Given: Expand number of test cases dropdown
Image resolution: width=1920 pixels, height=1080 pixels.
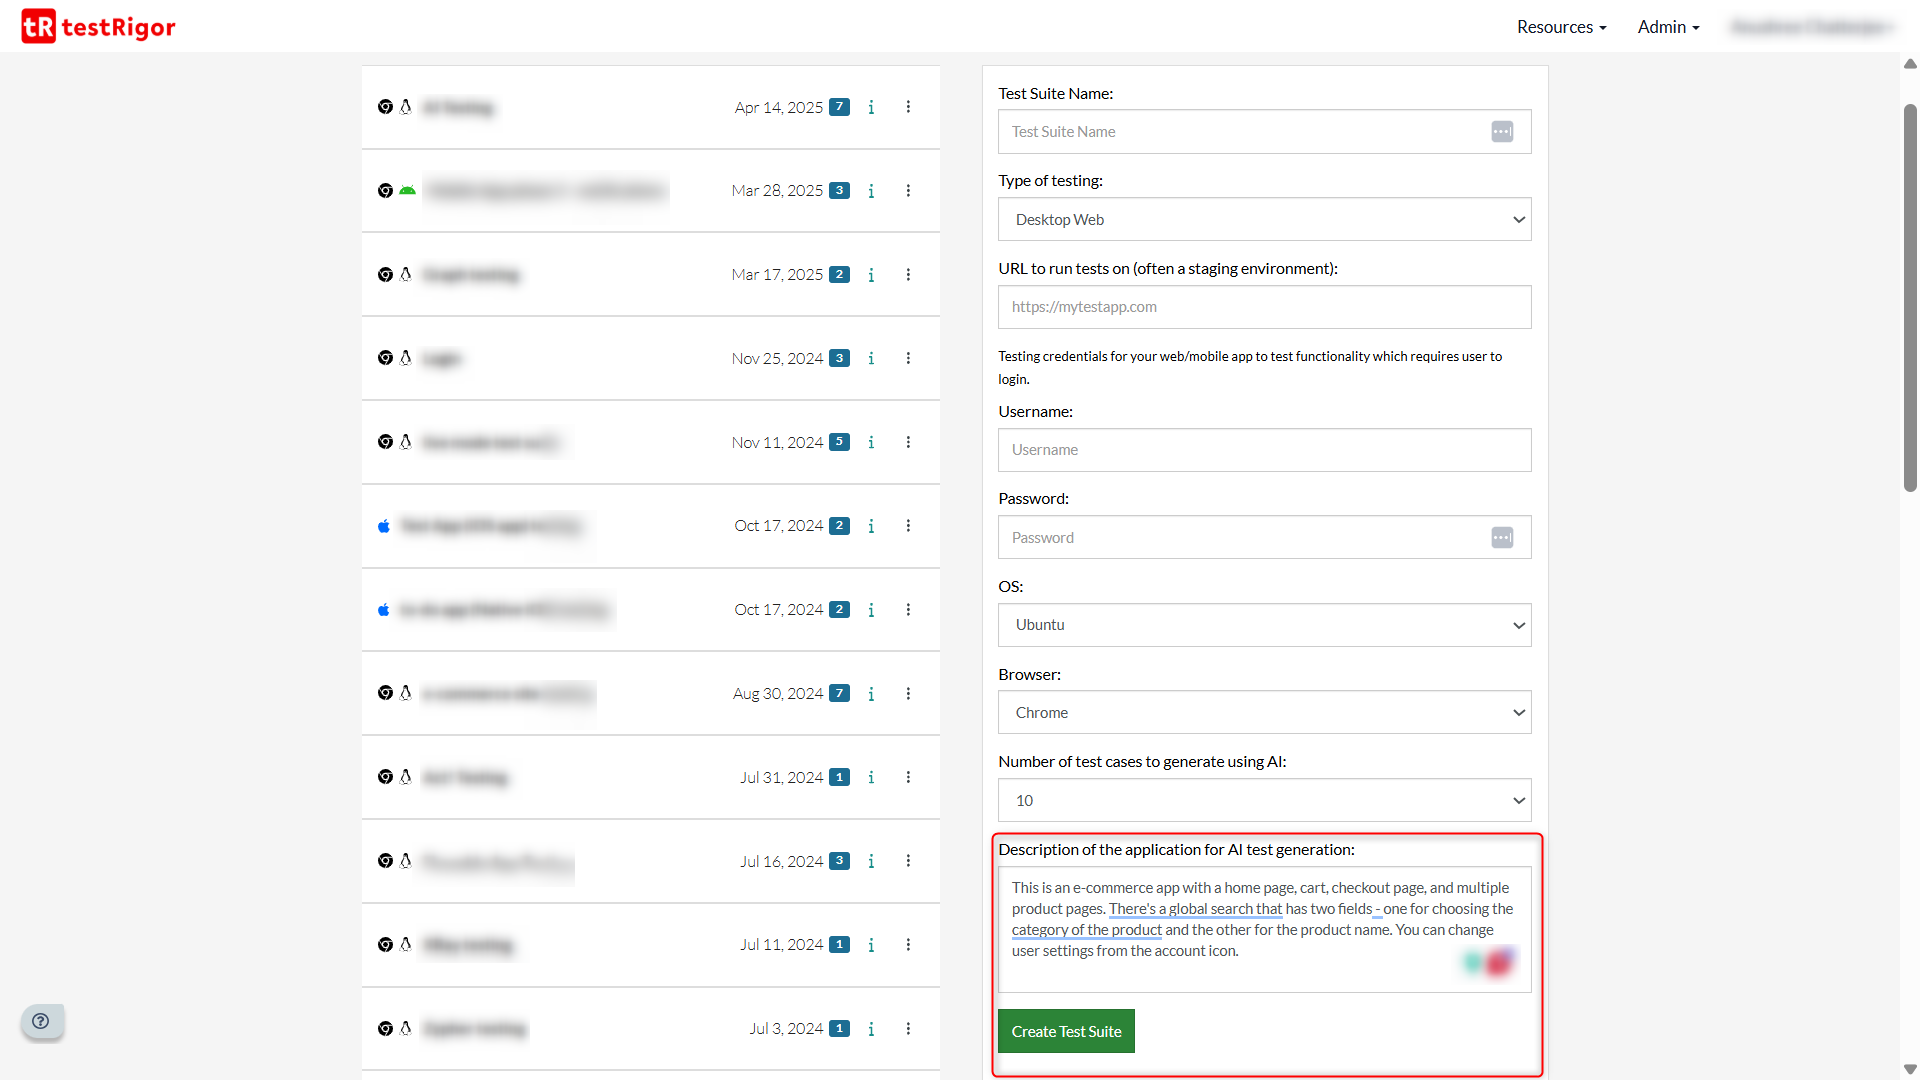Looking at the screenshot, I should (x=1264, y=801).
